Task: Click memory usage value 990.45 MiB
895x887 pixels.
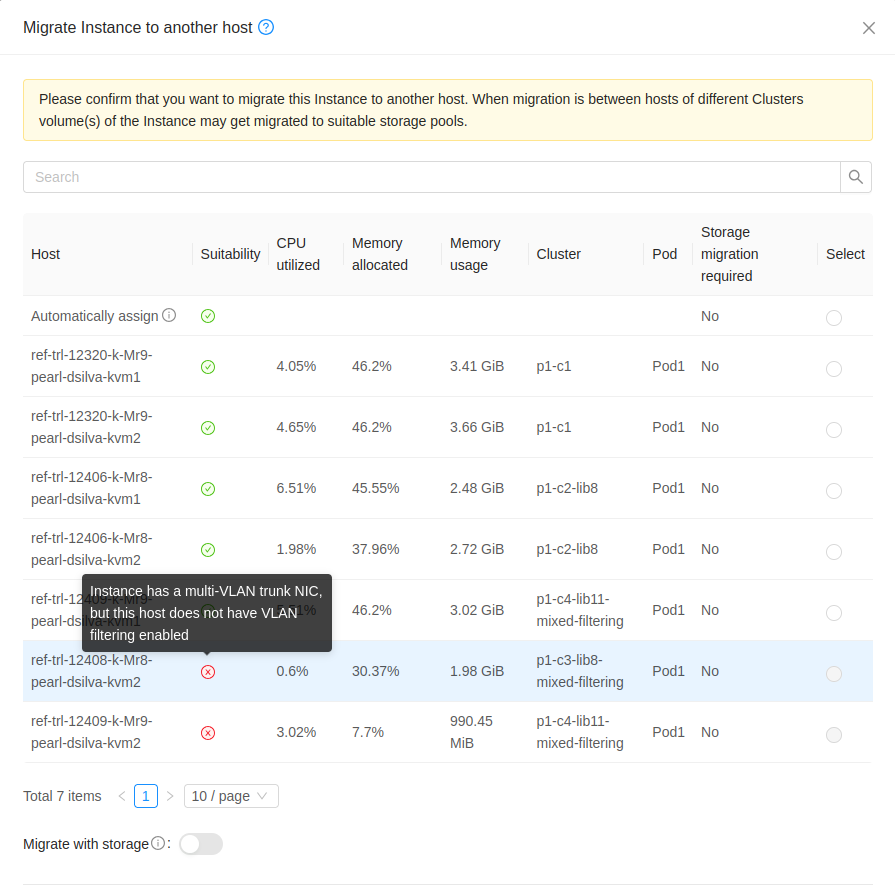Action: (x=471, y=732)
